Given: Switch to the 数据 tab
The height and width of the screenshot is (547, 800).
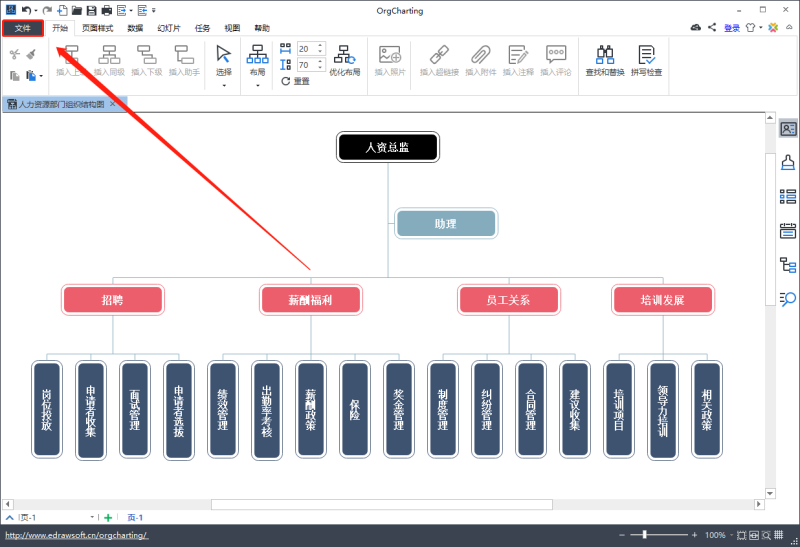Looking at the screenshot, I should pos(135,28).
